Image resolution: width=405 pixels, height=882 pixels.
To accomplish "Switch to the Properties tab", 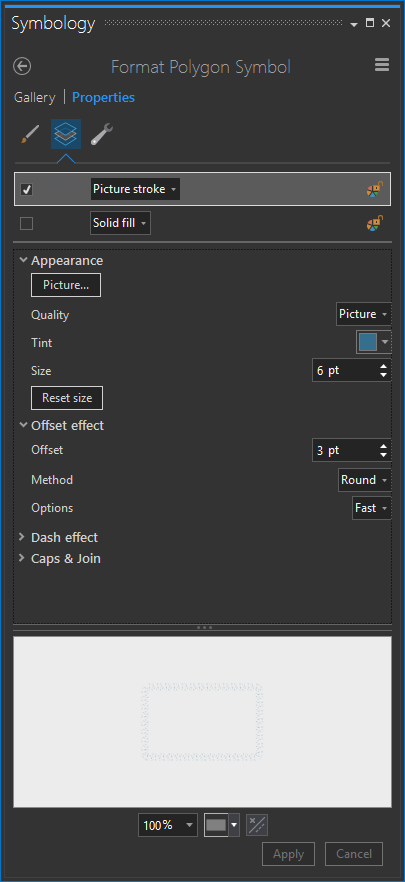I will [104, 97].
